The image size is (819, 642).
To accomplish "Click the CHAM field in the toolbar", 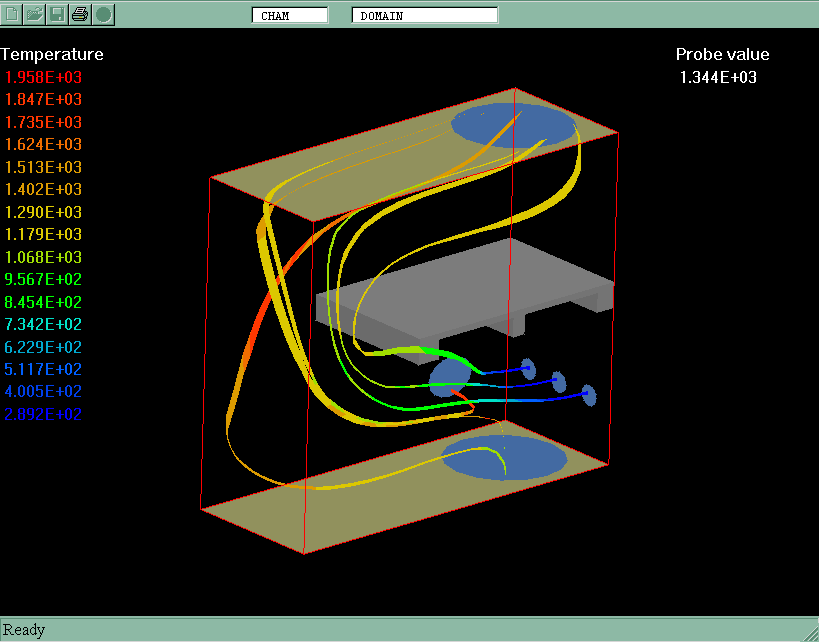I will pos(289,15).
